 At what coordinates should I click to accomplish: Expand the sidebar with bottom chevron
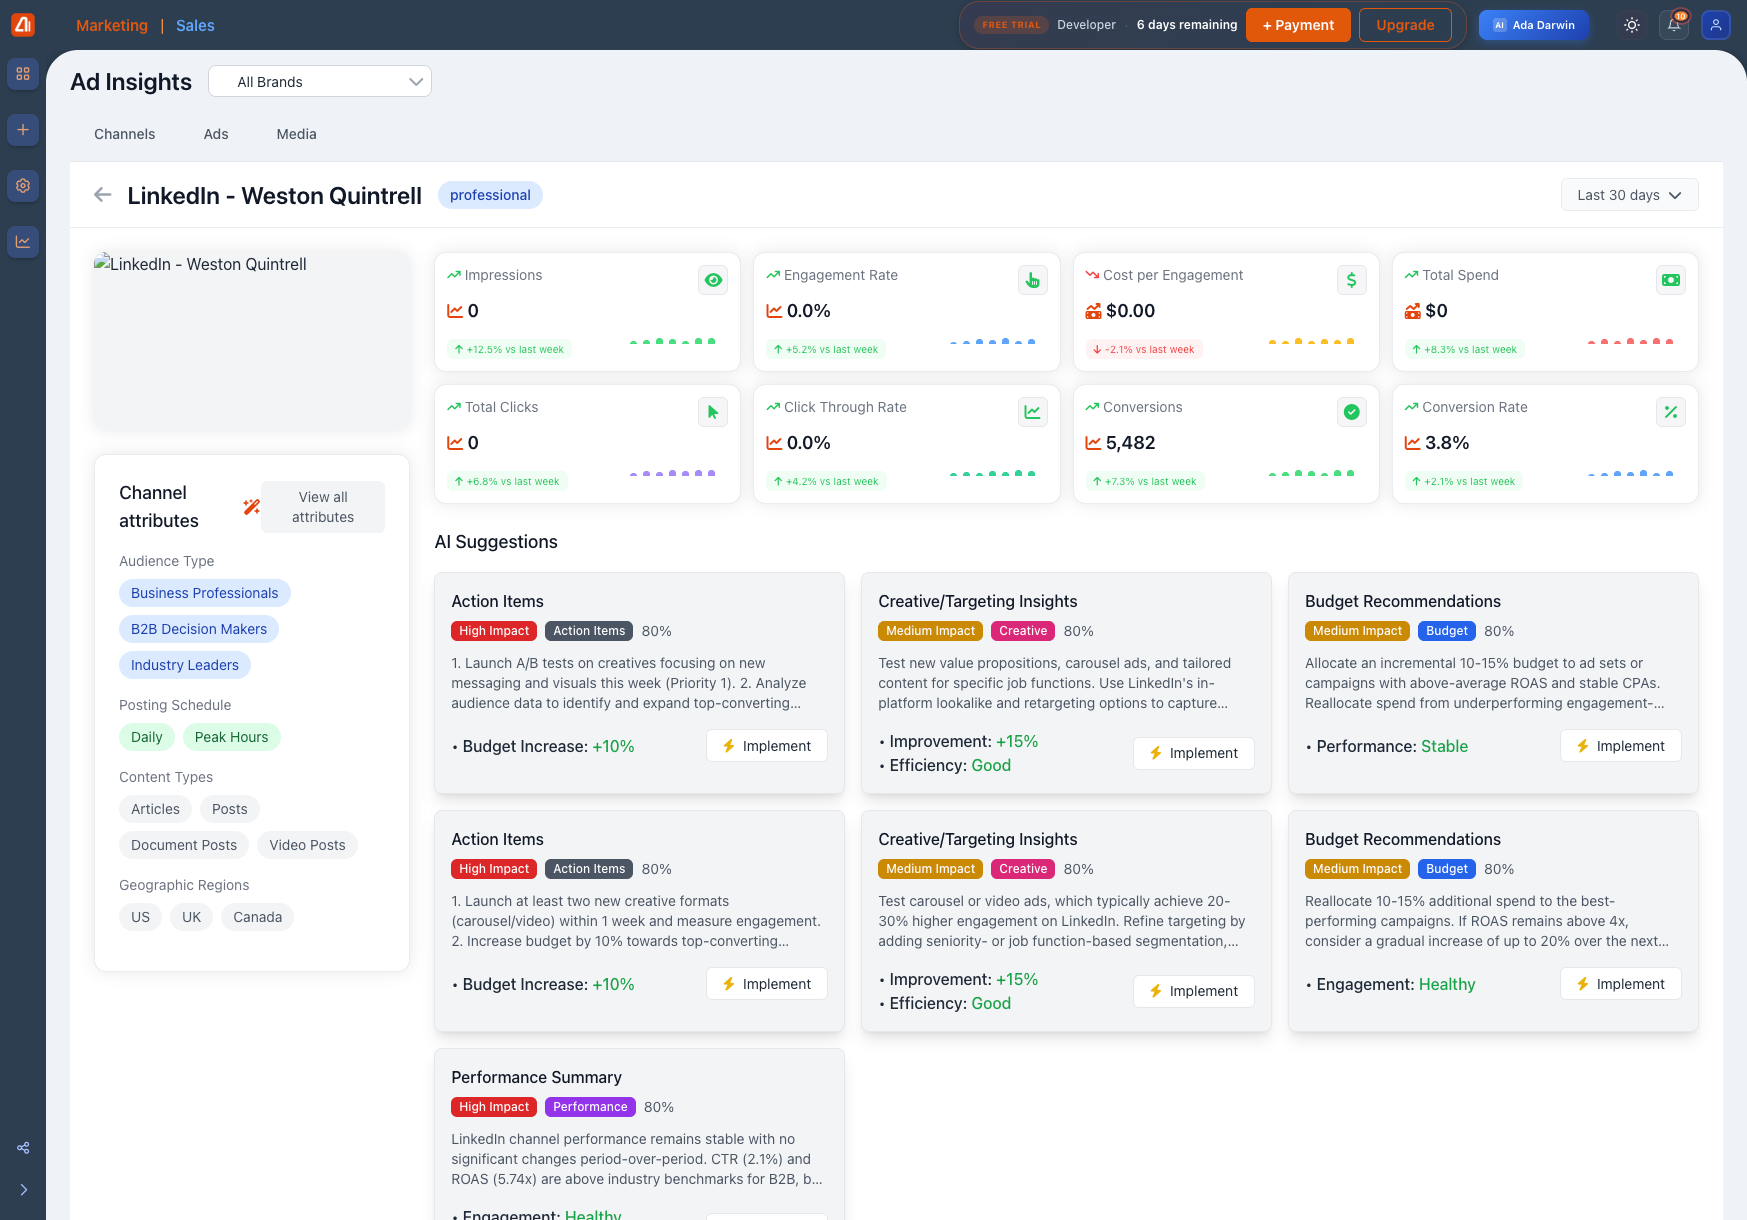23,1190
